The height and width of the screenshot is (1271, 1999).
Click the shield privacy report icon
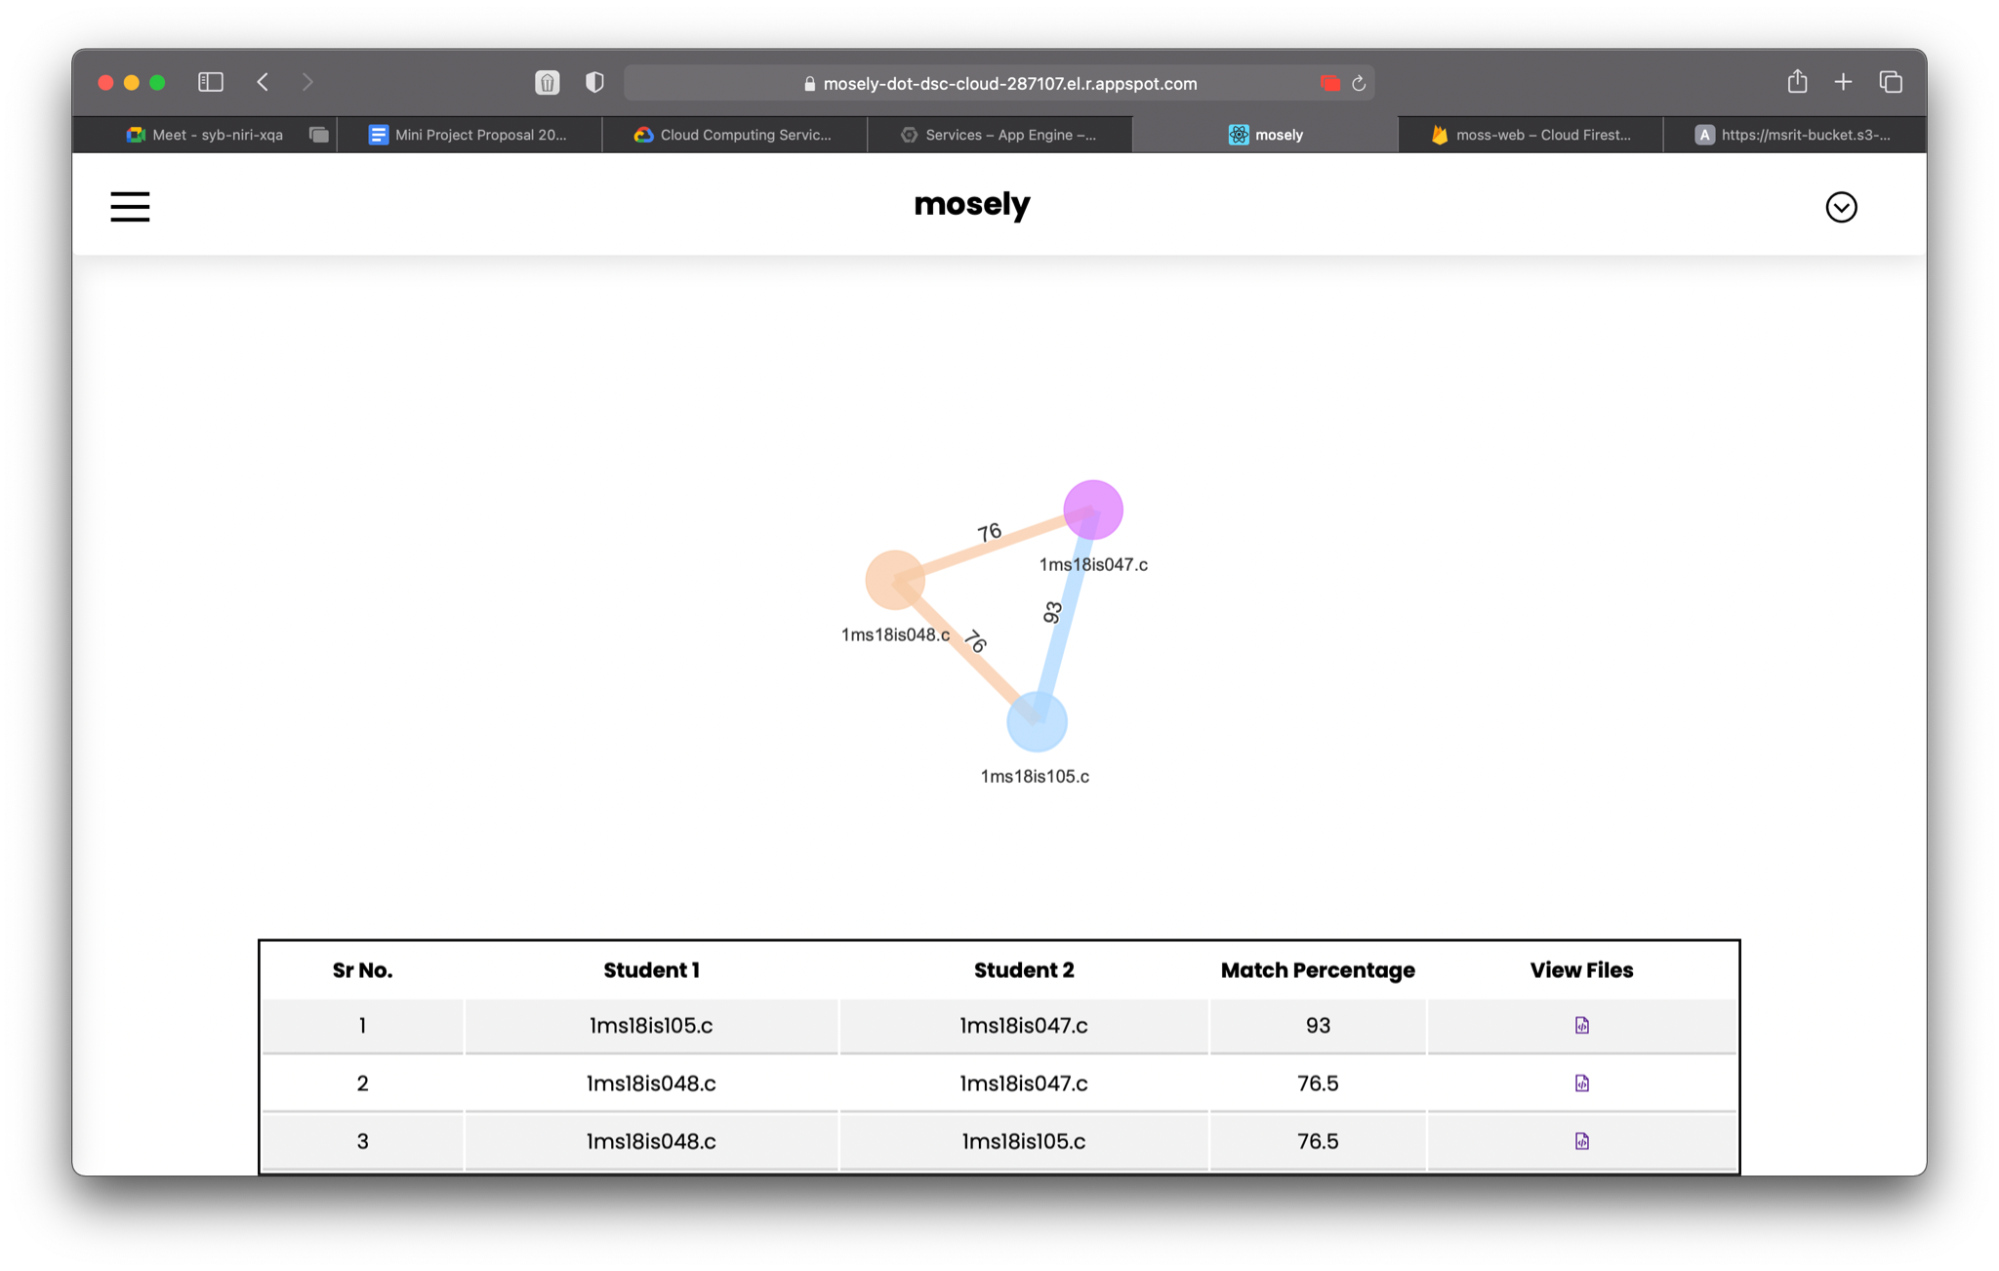coord(595,82)
